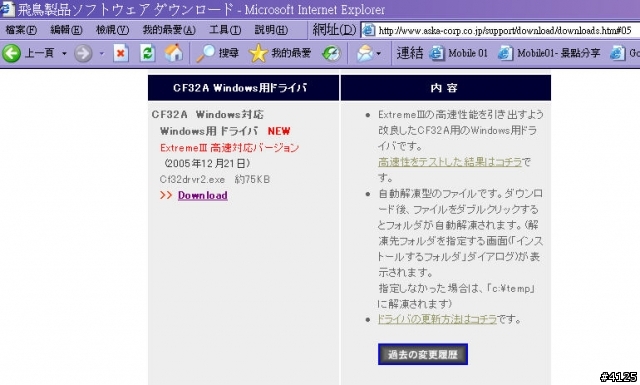Click the (2005年12月21日) date text
The width and height of the screenshot is (640, 385).
click(207, 163)
